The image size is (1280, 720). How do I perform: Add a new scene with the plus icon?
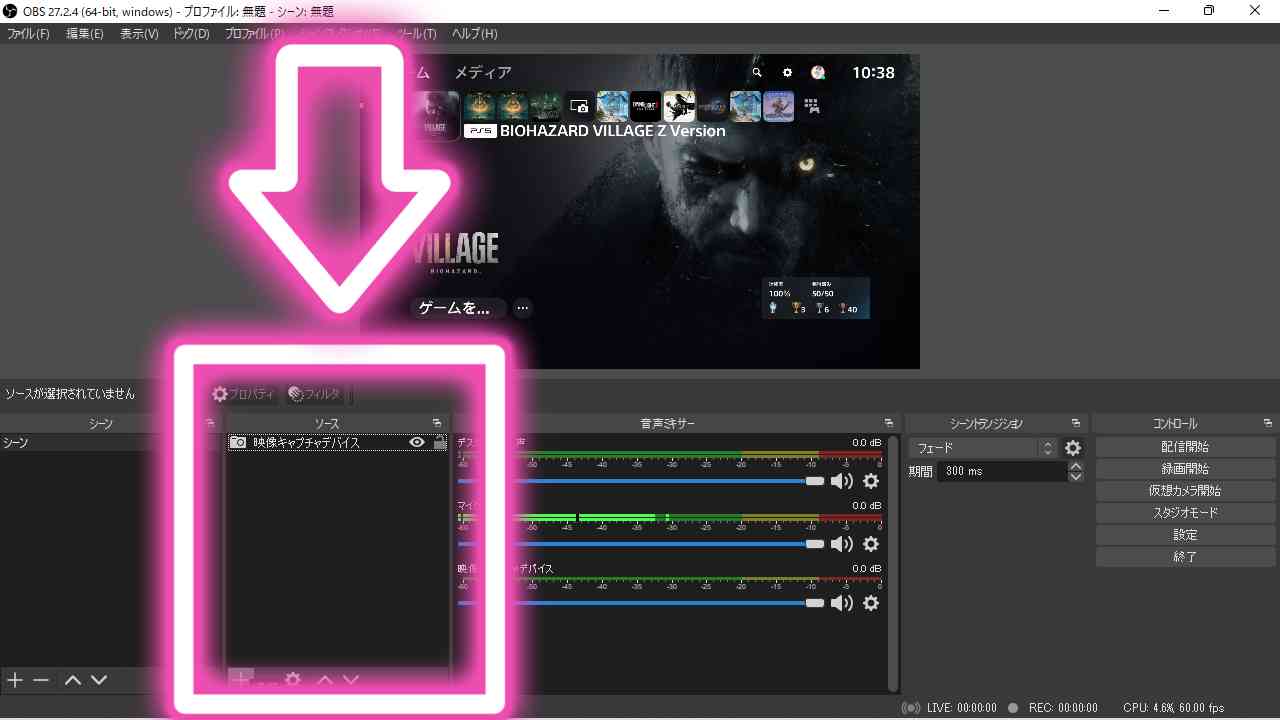[15, 680]
